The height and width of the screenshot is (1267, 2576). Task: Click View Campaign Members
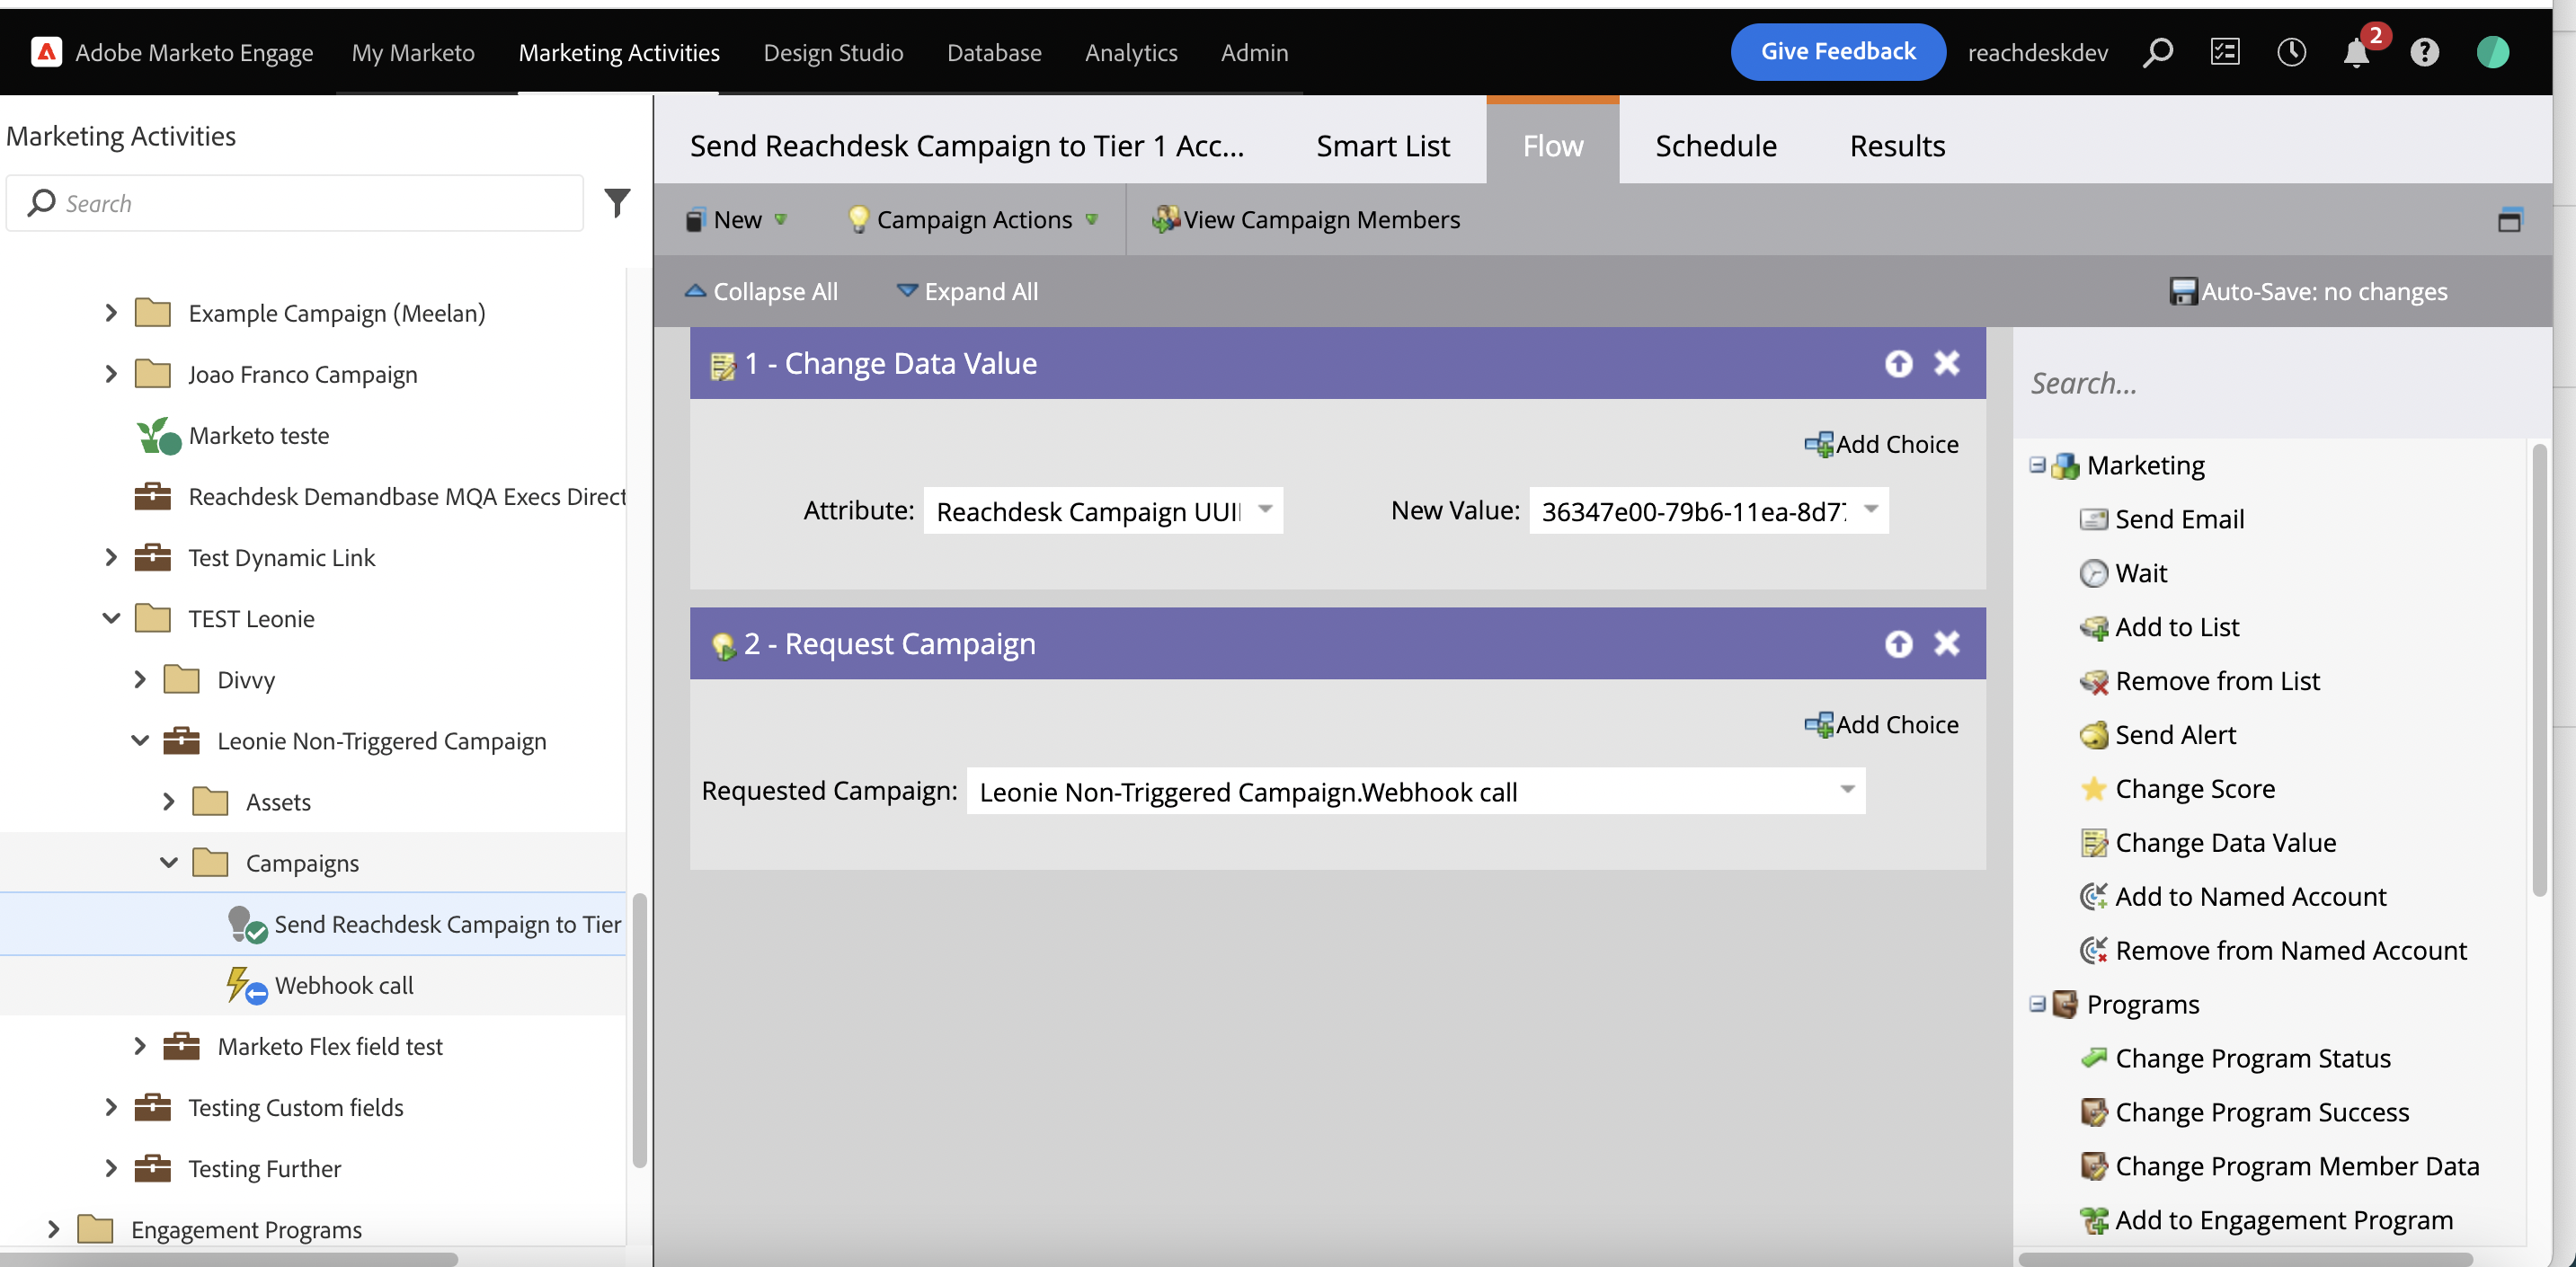point(1306,219)
